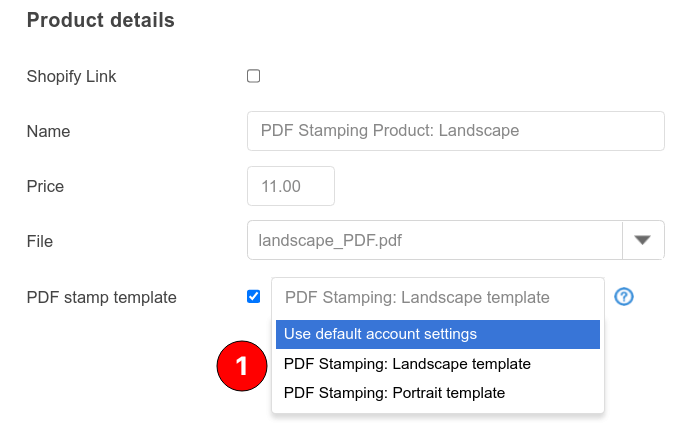698x429 pixels.
Task: Focus the Name input field
Action: [x=455, y=131]
